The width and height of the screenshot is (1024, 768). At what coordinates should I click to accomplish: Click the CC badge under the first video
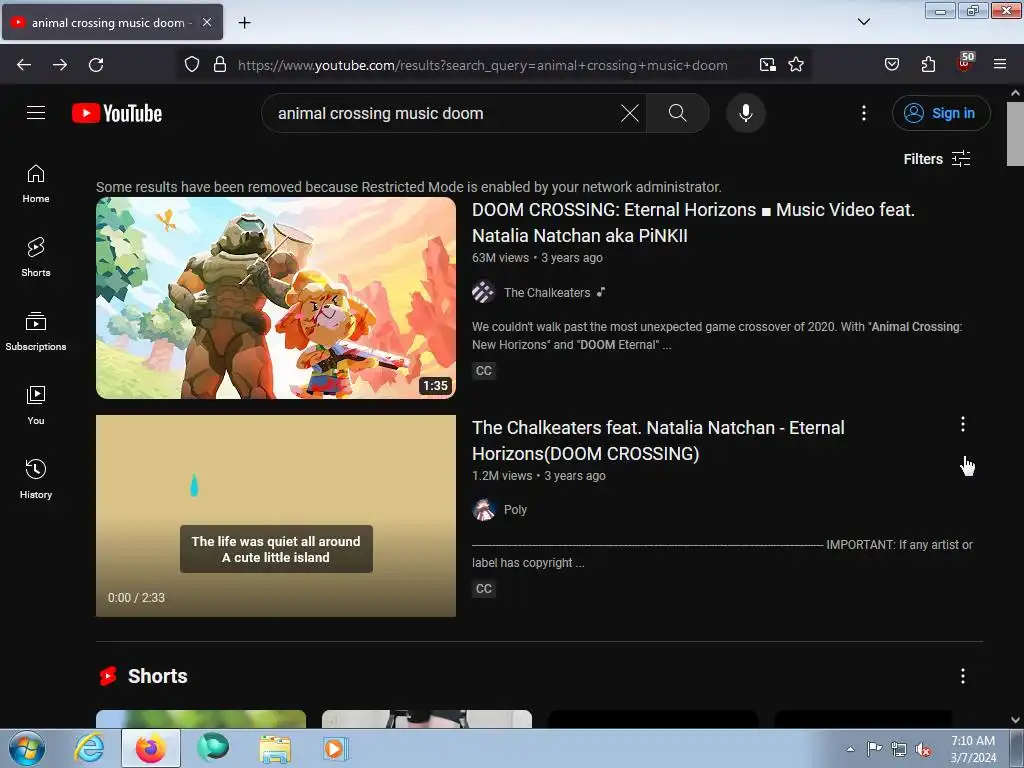483,371
